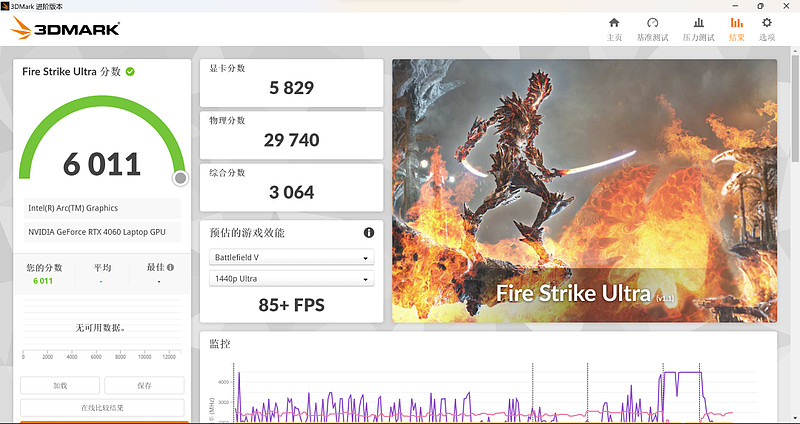The width and height of the screenshot is (800, 424).
Task: Click the 平均 average score label
Action: (x=102, y=267)
